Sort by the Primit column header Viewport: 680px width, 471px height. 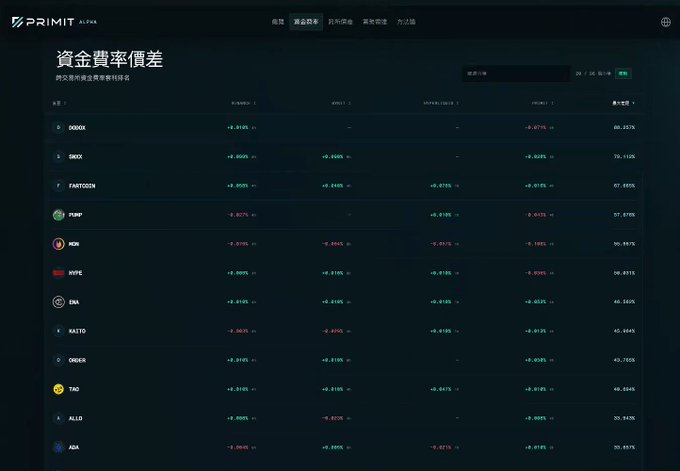[x=543, y=103]
